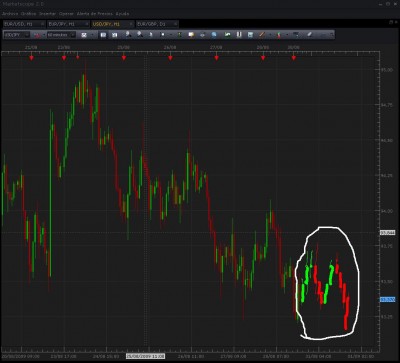Close the EUR/JPY H1 tab
The image size is (400, 363).
coord(86,24)
